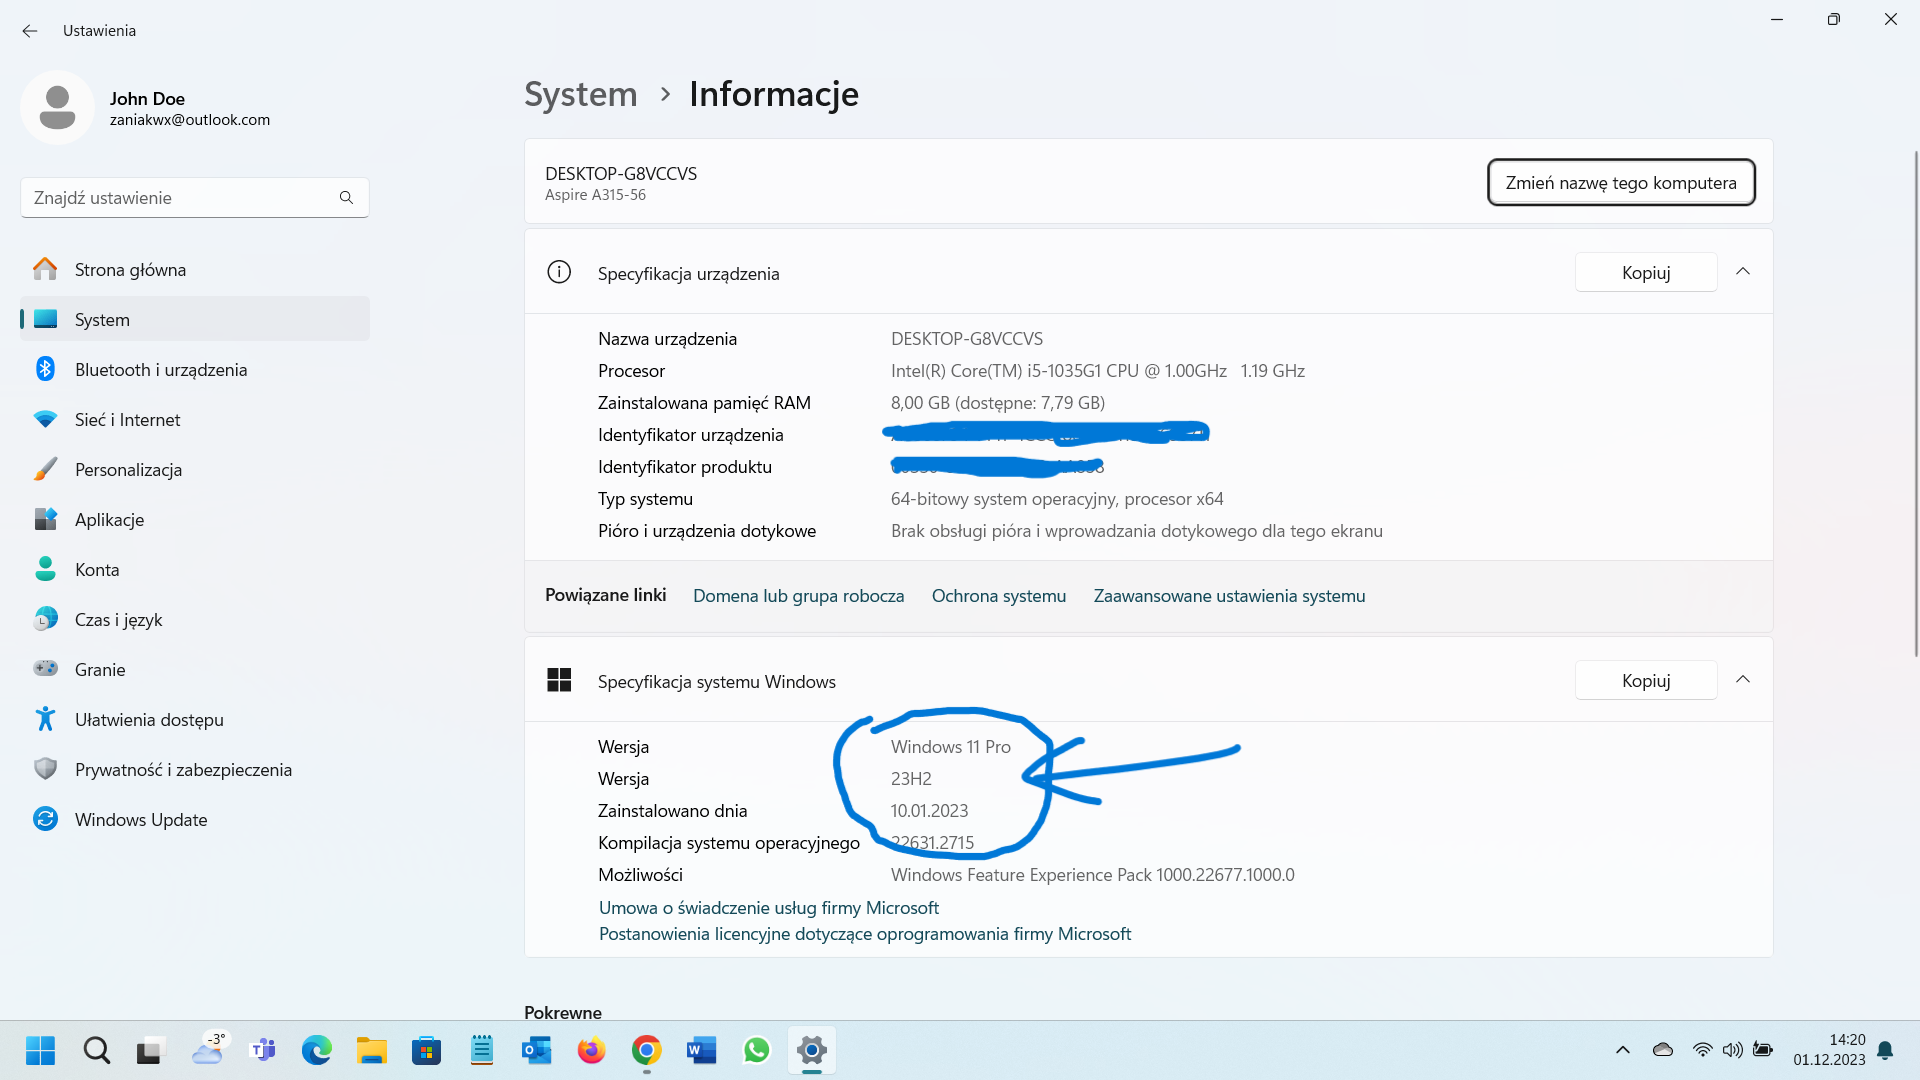Open Aplikacje settings
This screenshot has height=1080, width=1920.
point(195,519)
